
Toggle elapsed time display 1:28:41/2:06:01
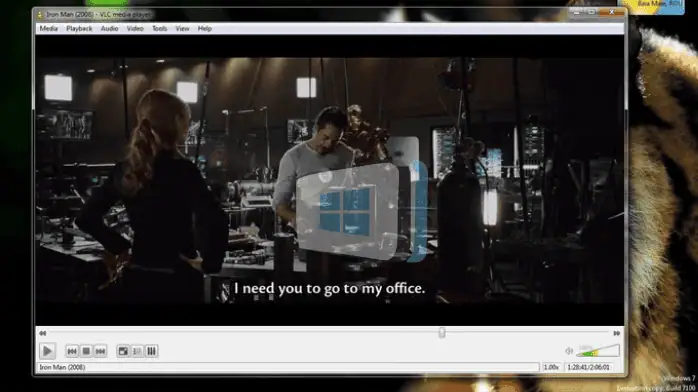(588, 368)
